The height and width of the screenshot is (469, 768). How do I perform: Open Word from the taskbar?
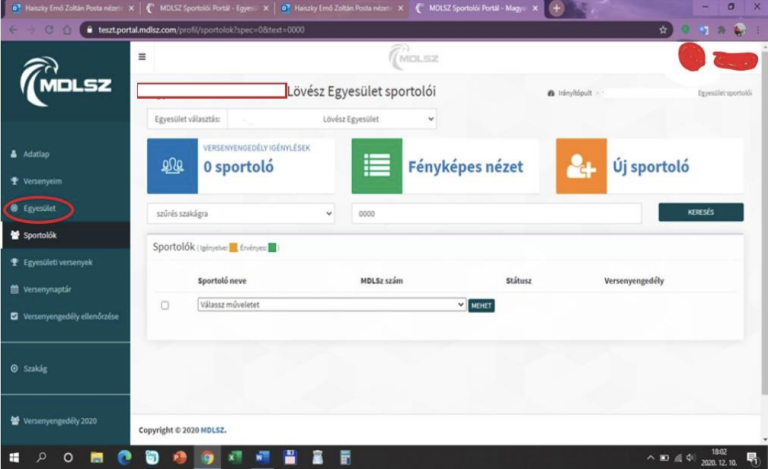[261, 457]
